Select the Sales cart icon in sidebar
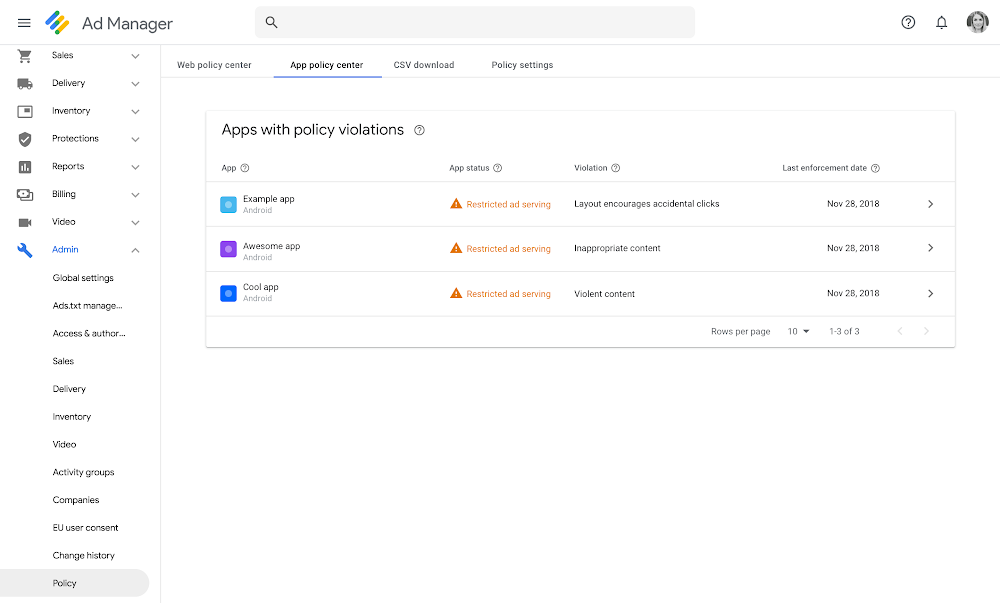1000x603 pixels. (x=24, y=55)
